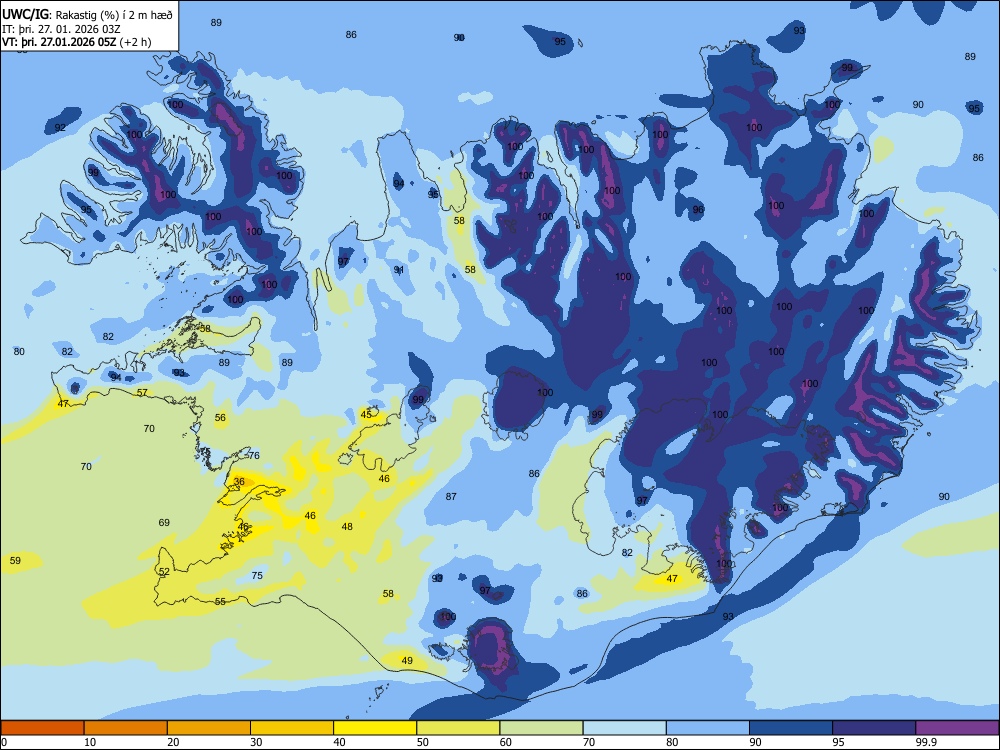Click the map value '49' on the south coast
The image size is (1000, 750).
(407, 661)
